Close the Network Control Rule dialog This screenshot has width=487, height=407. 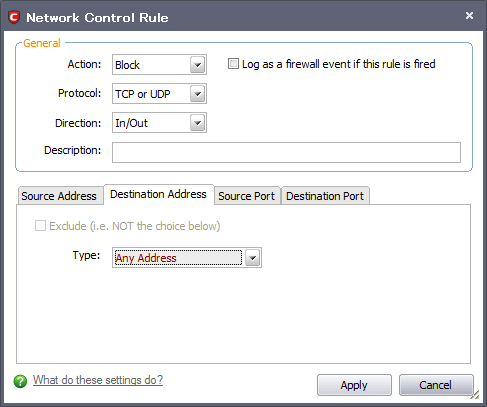point(469,15)
